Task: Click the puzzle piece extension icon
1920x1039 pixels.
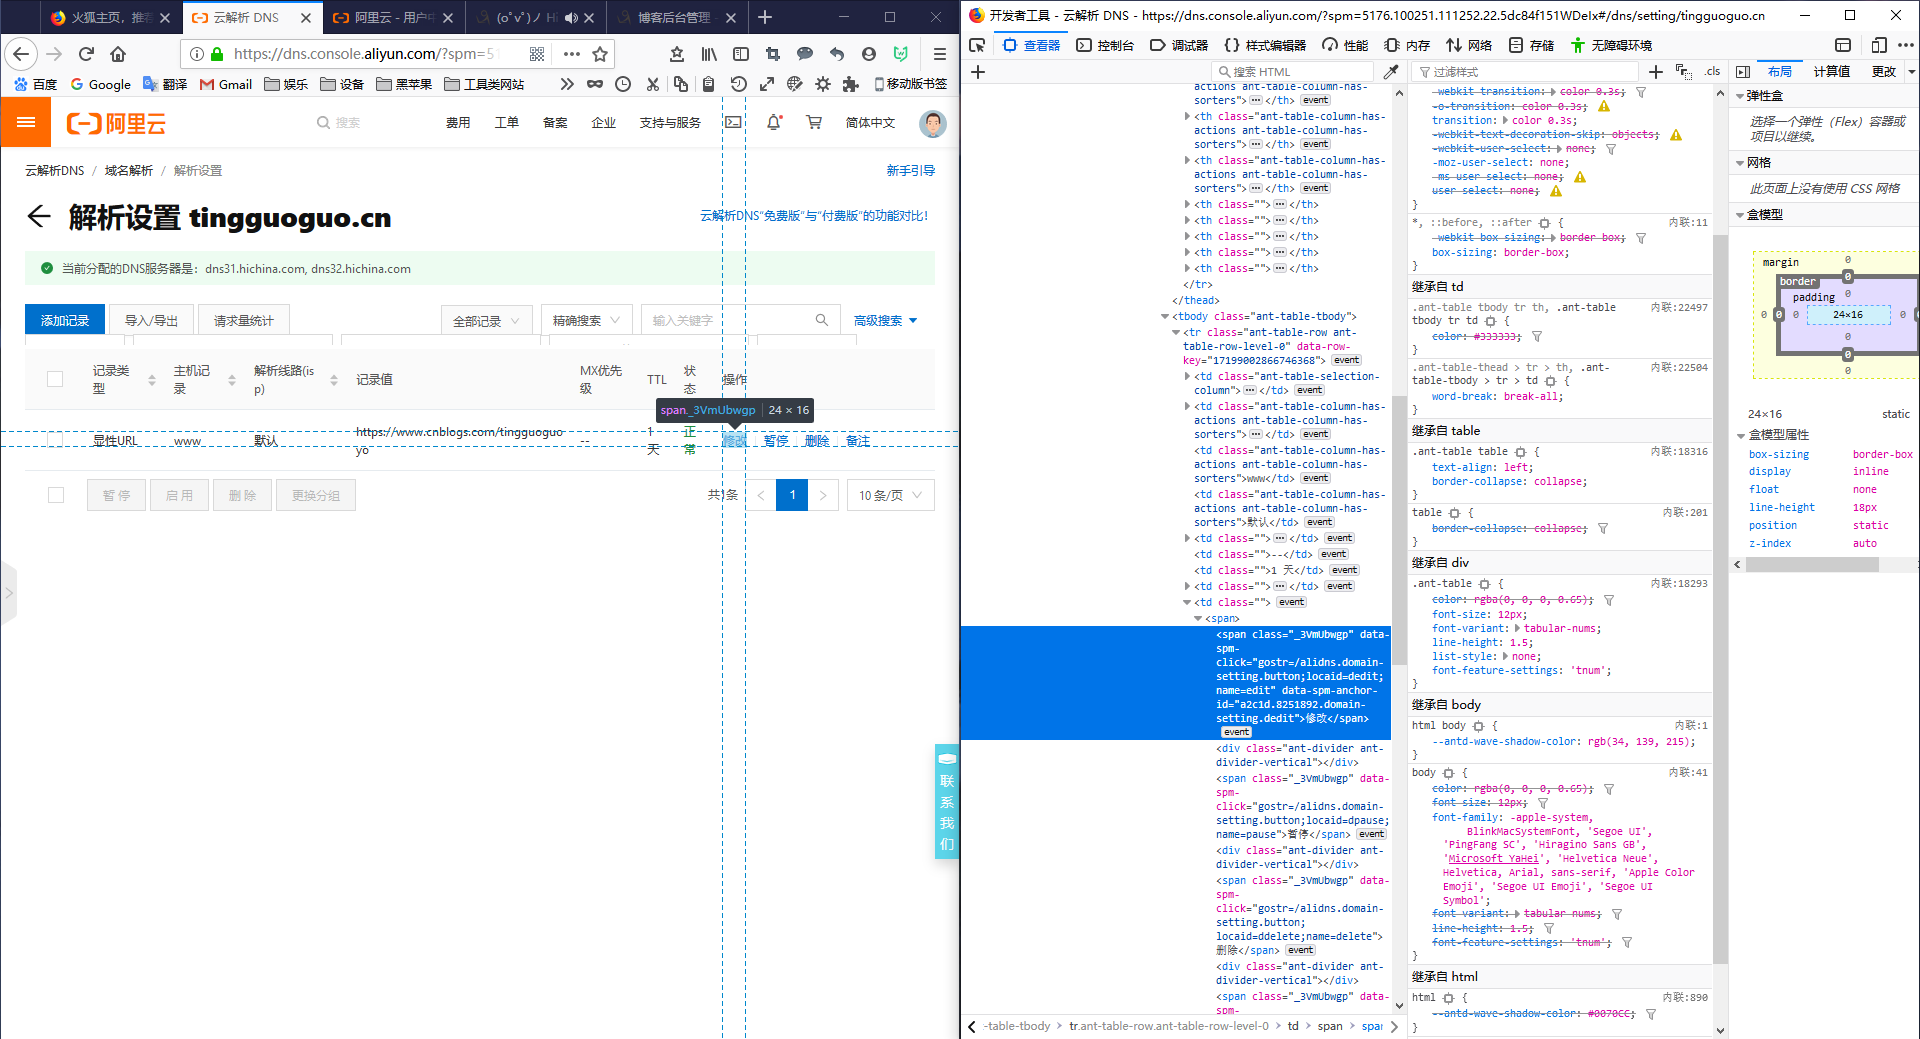Action: (x=851, y=84)
